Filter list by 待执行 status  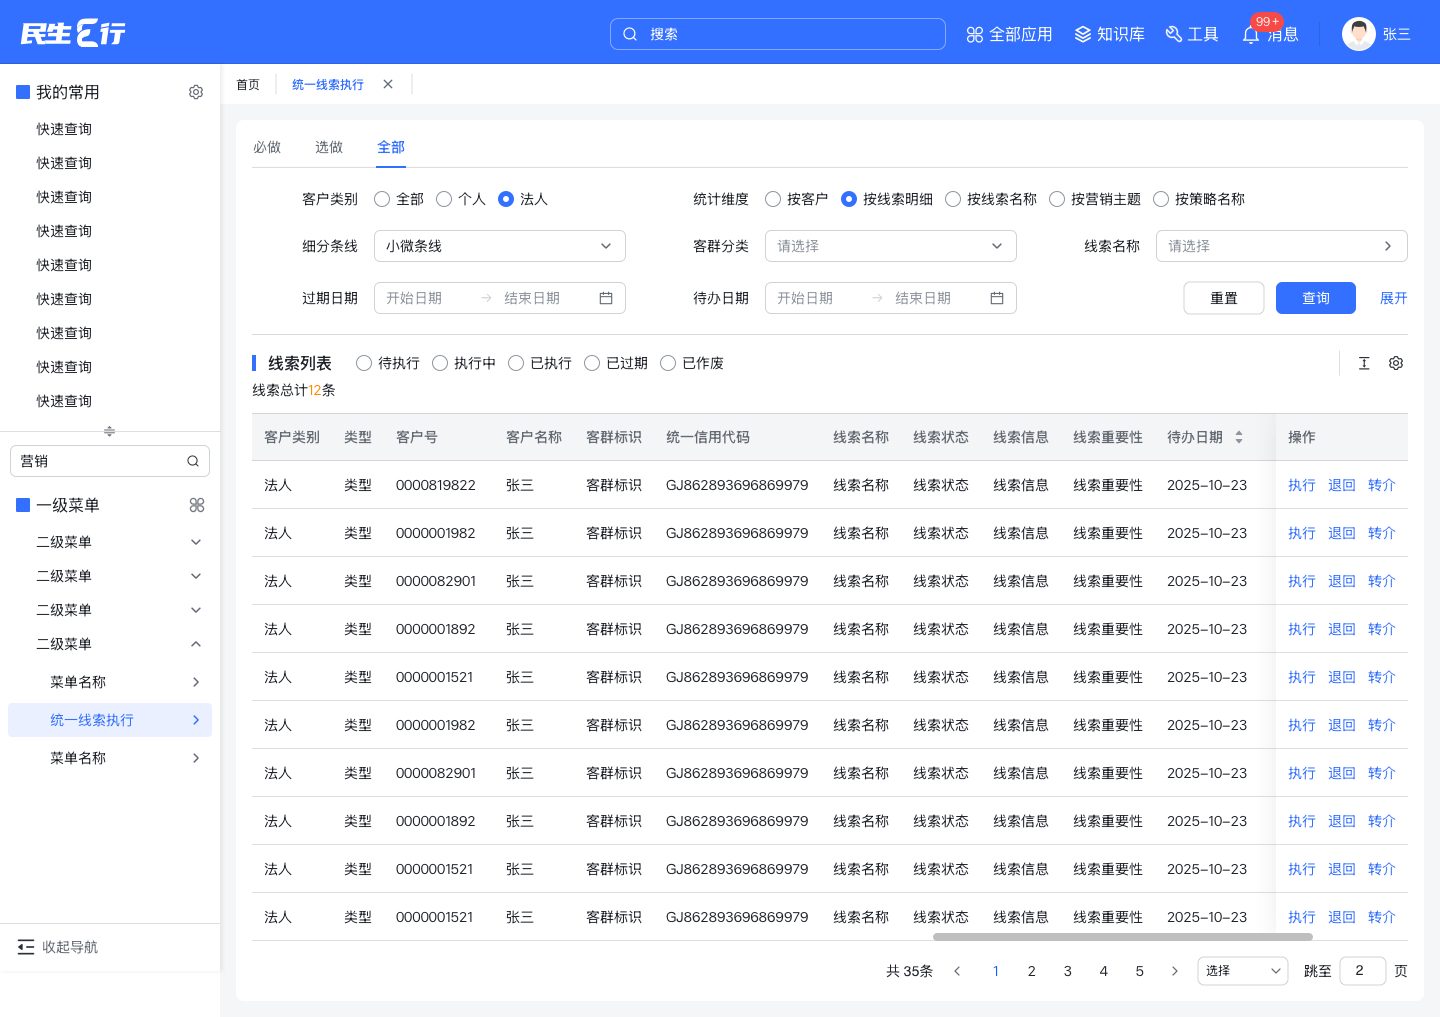[x=364, y=363]
